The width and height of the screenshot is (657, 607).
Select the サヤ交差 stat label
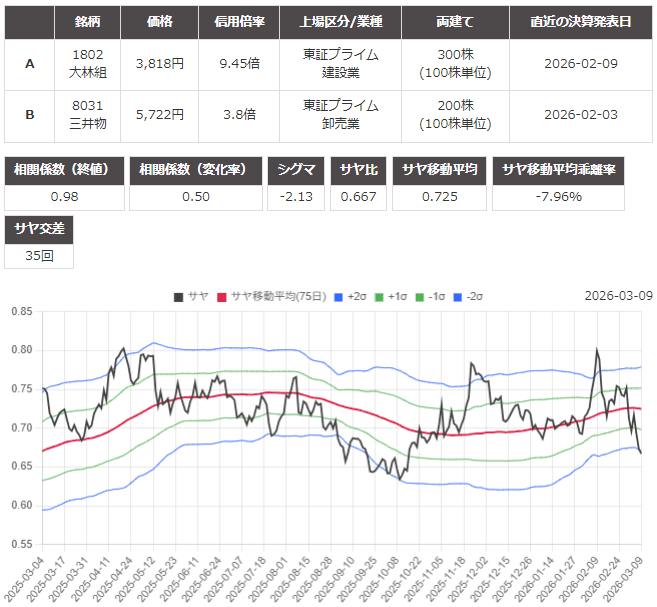(38, 229)
